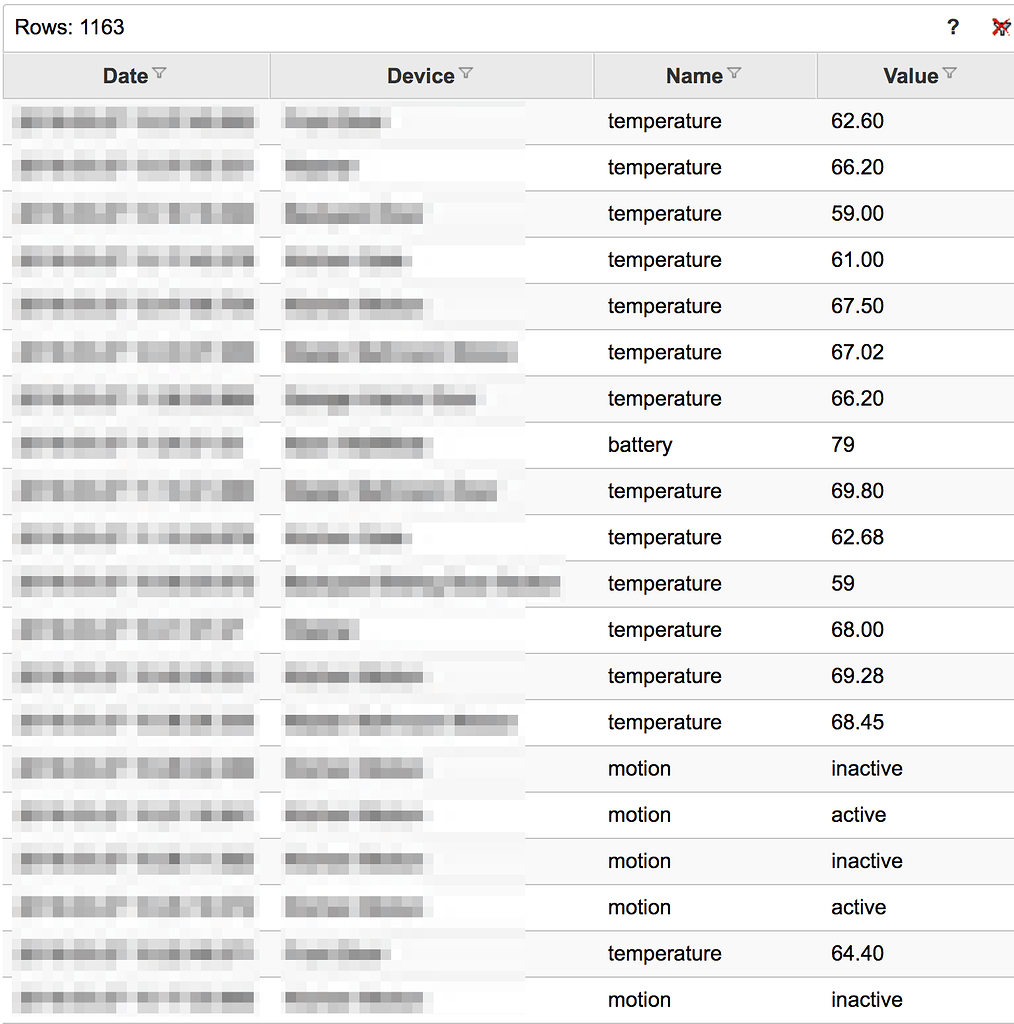Image resolution: width=1014 pixels, height=1024 pixels.
Task: Click the 68.45 value cell
Action: coord(857,722)
